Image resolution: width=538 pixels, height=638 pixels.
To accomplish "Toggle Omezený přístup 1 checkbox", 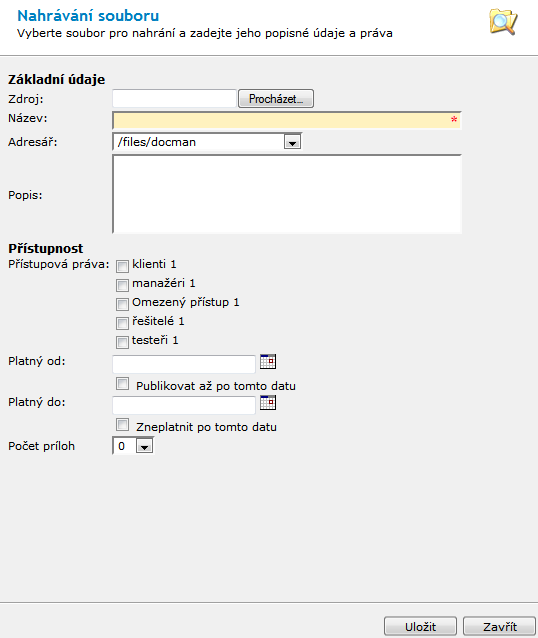I will click(x=122, y=304).
